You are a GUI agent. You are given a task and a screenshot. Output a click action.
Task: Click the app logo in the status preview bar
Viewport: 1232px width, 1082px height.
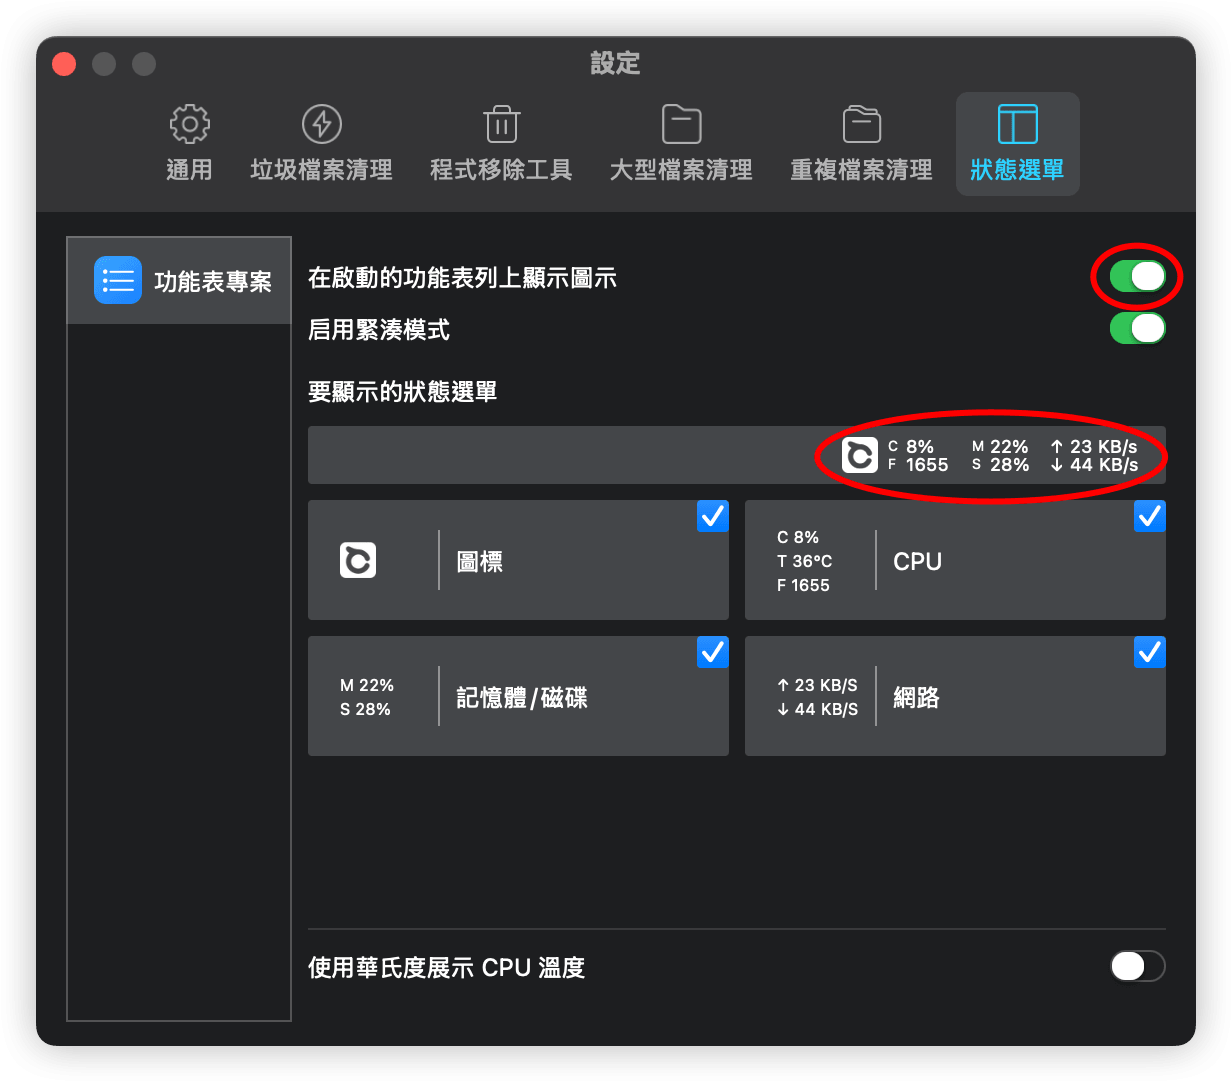point(859,455)
